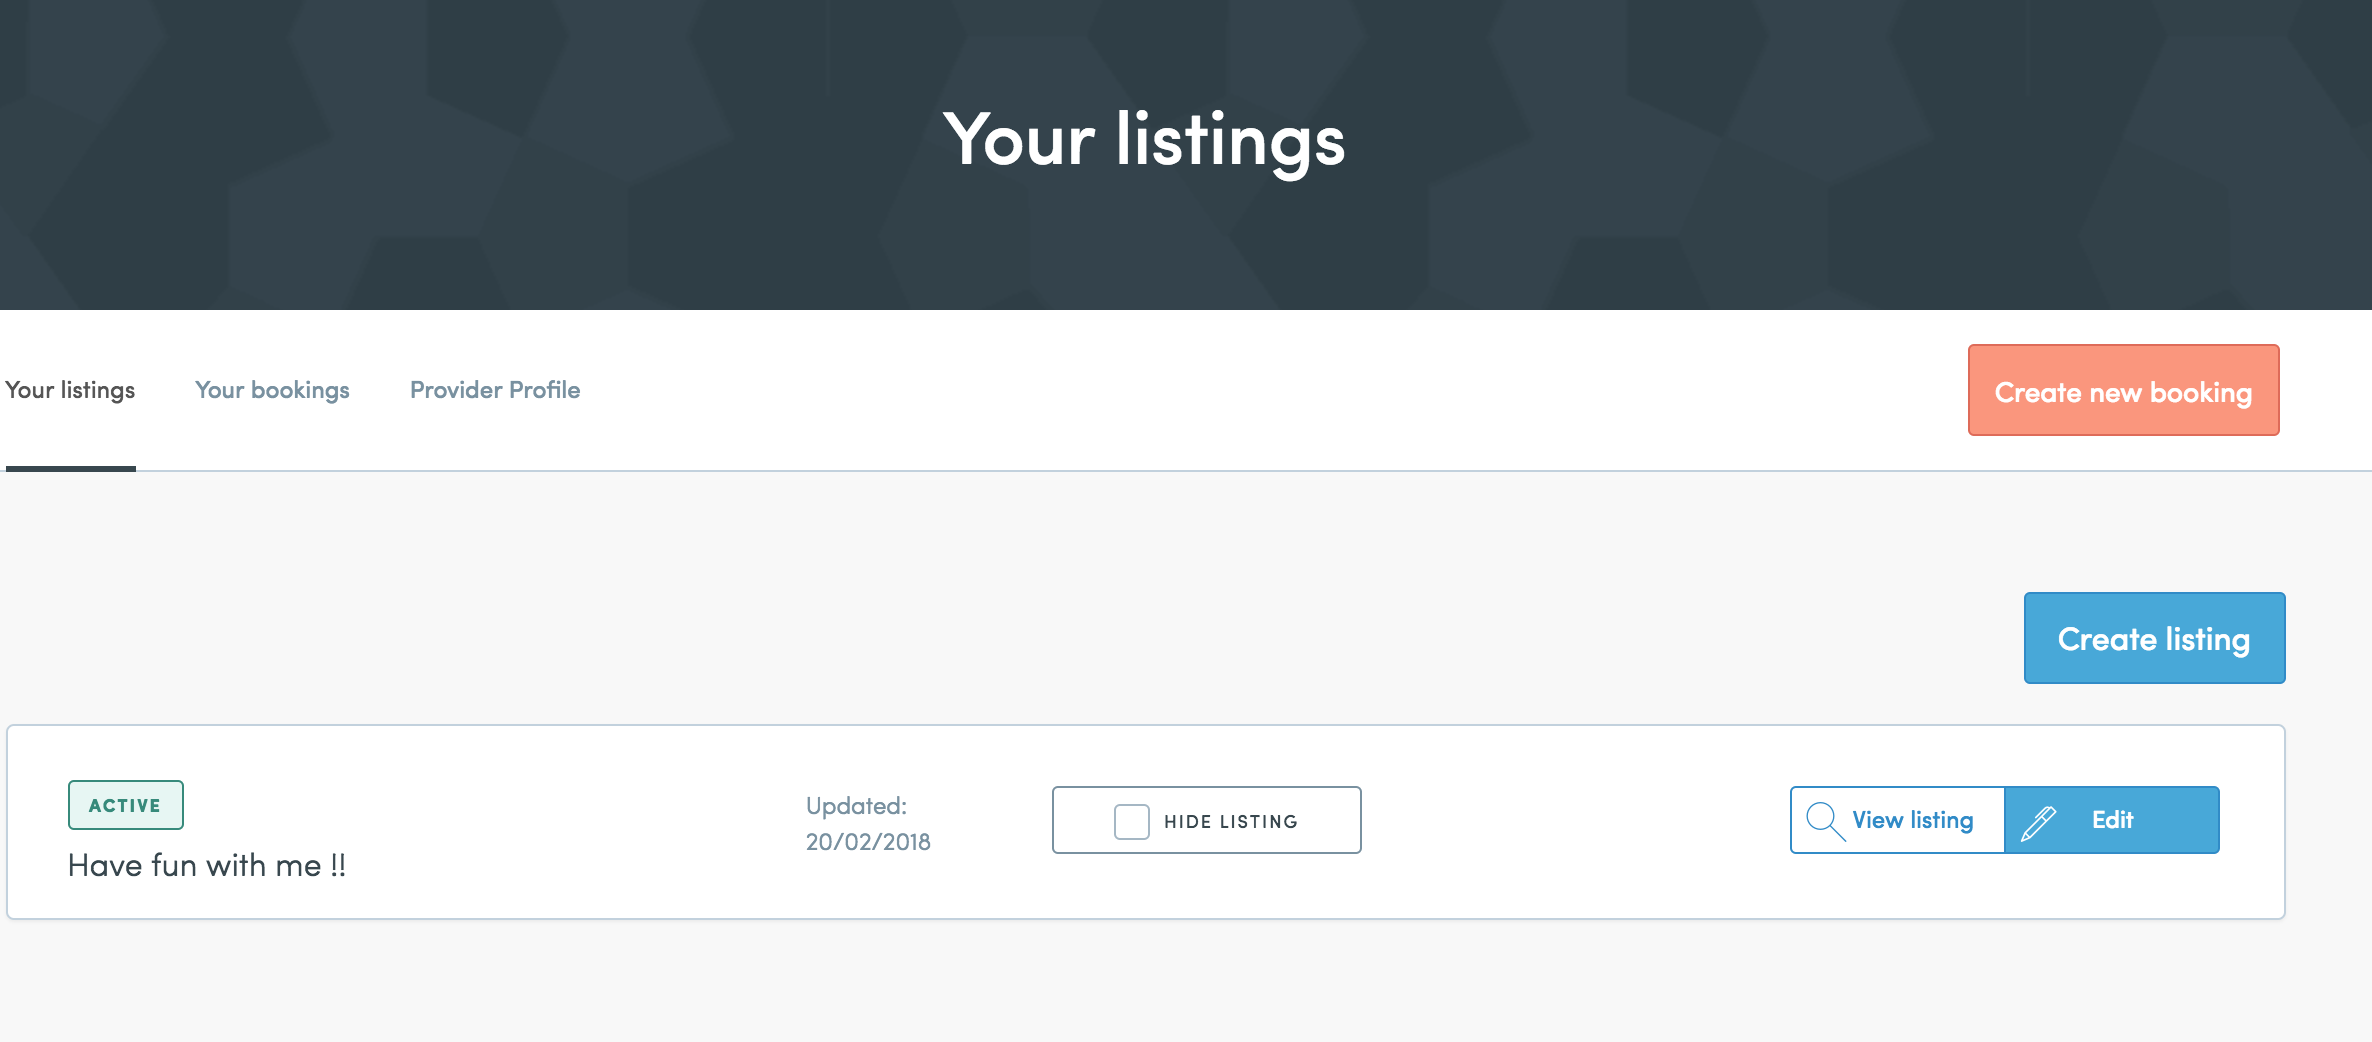Open the Provider Profile tab
The image size is (2372, 1042).
[x=495, y=390]
